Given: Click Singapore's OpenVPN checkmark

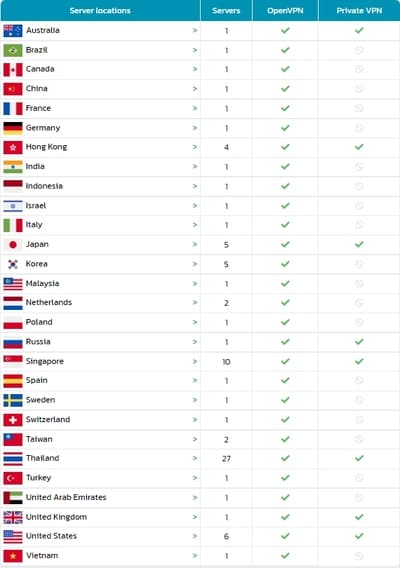Looking at the screenshot, I should (x=285, y=361).
